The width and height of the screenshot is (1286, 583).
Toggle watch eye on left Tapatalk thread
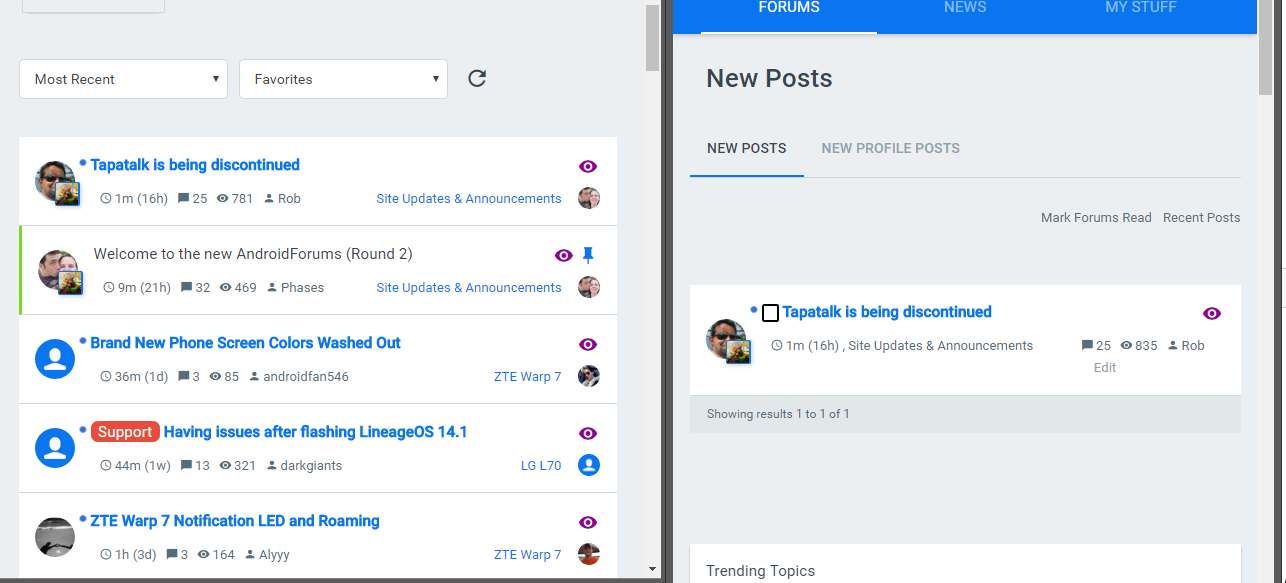[x=588, y=167]
